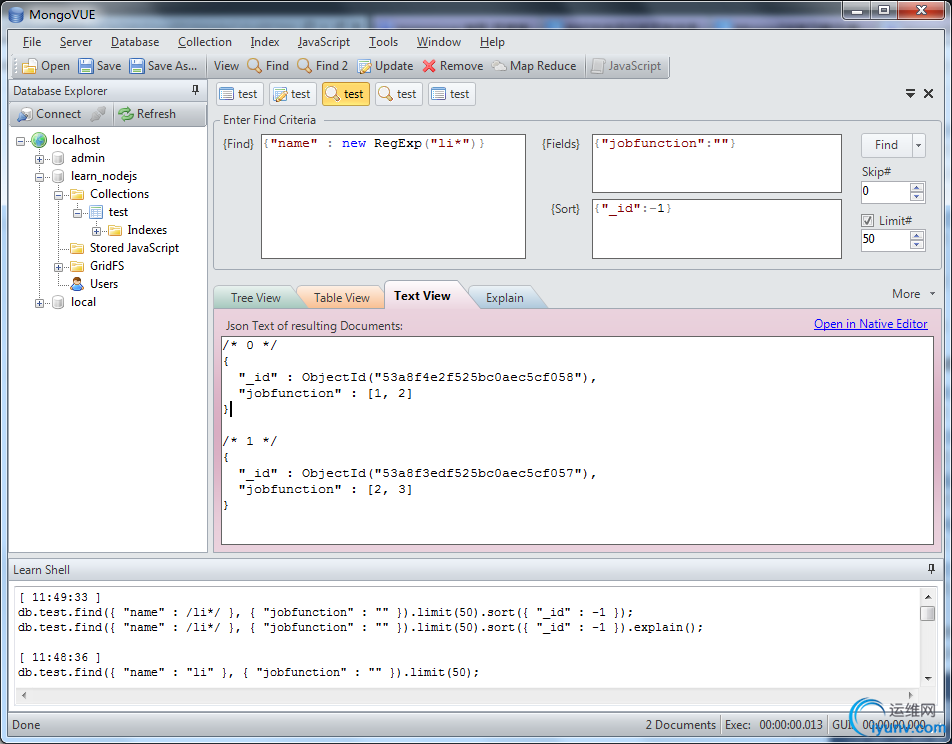Expand the Indexes folder node
The height and width of the screenshot is (744, 952).
96,230
